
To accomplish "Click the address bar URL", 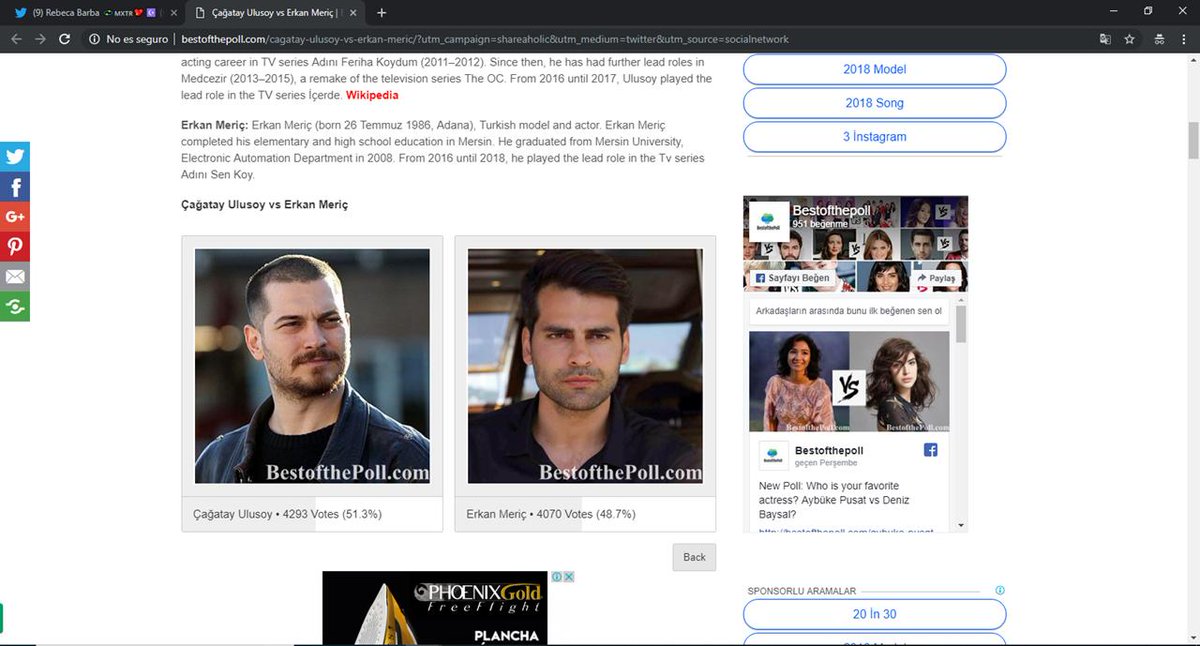I will pyautogui.click(x=484, y=39).
